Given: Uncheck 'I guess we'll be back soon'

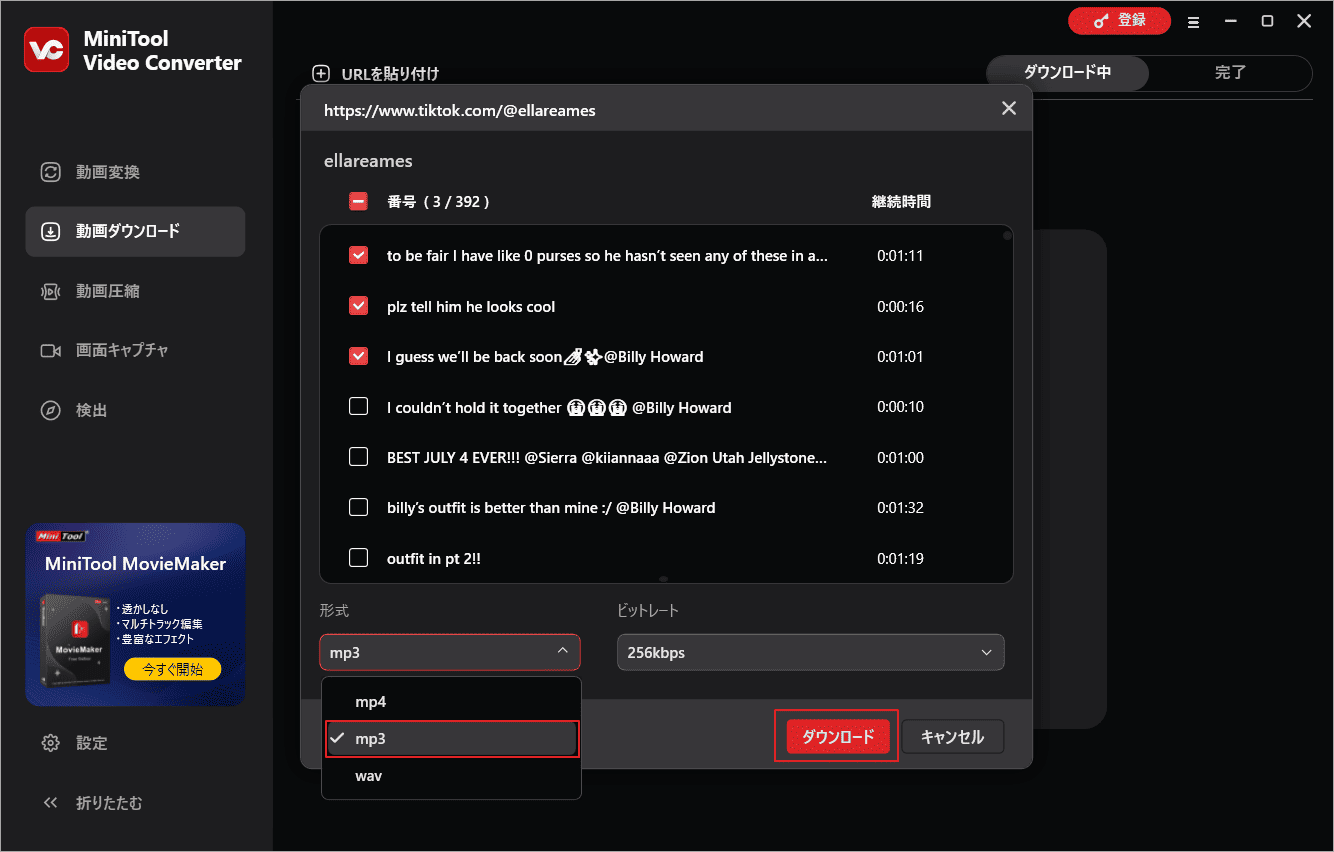Looking at the screenshot, I should (x=358, y=356).
